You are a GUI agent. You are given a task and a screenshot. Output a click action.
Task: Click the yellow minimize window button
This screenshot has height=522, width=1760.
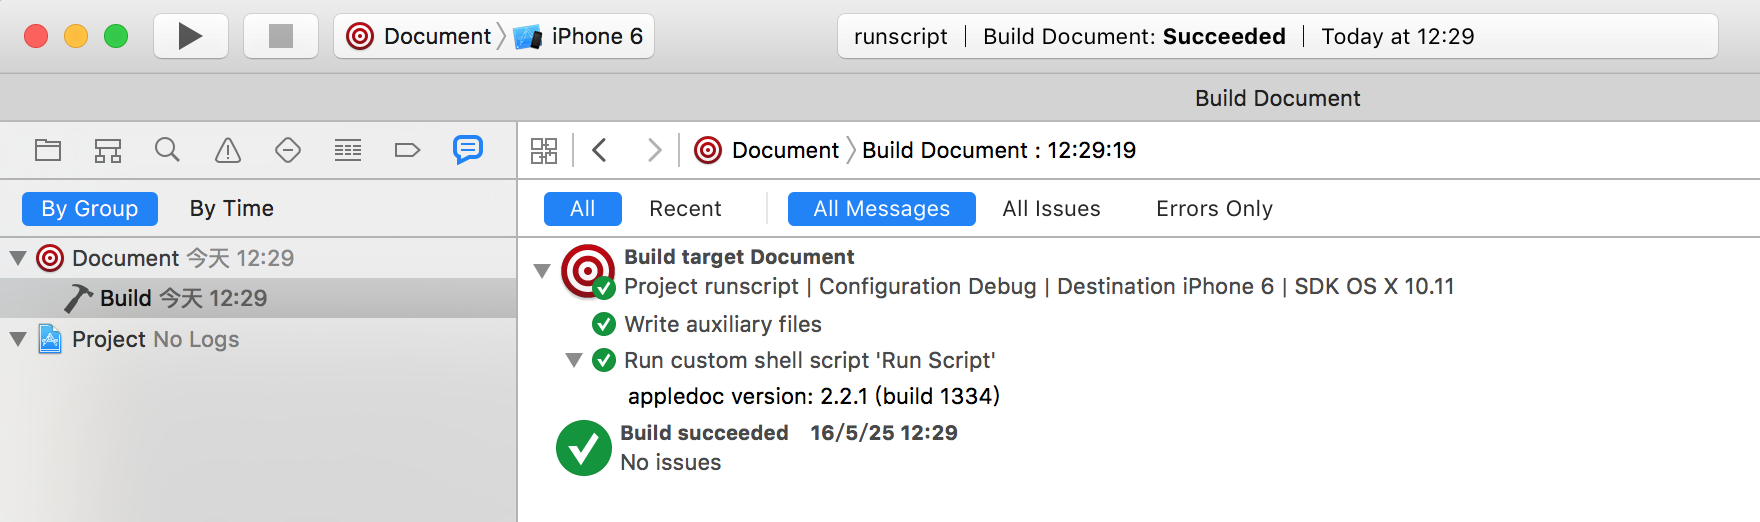[76, 36]
